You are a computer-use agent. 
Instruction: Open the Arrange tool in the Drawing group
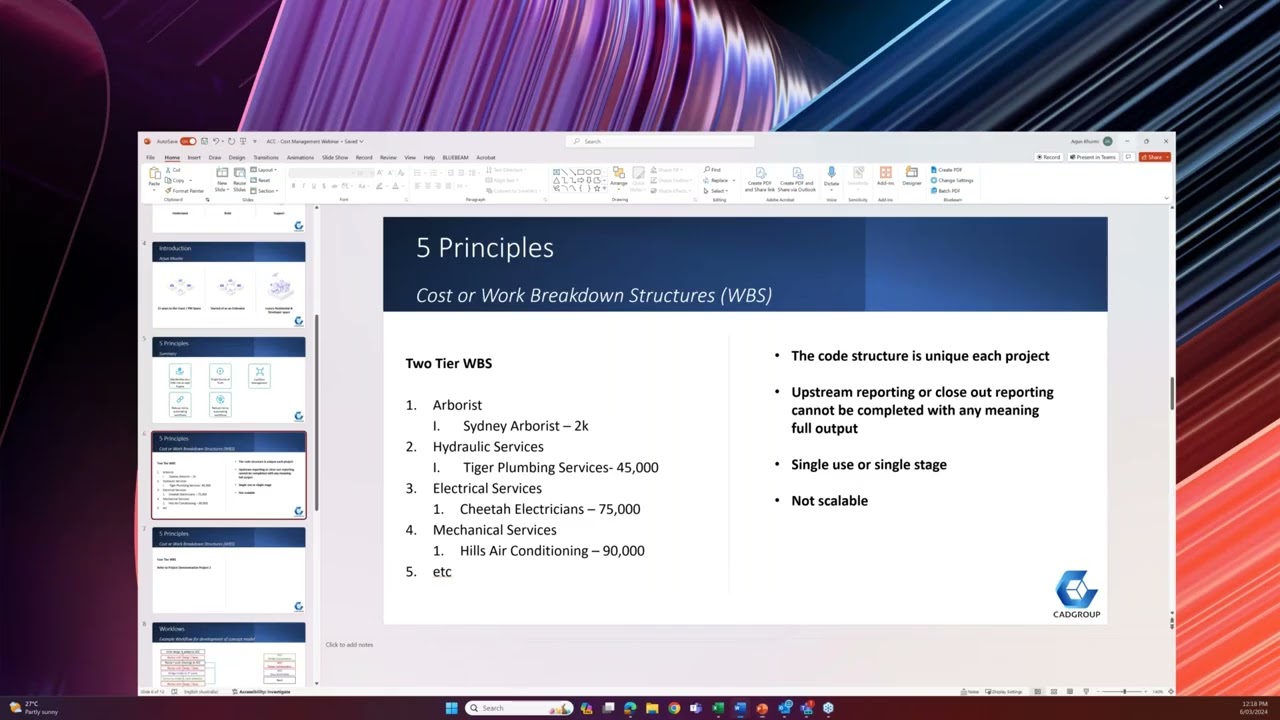click(x=619, y=177)
